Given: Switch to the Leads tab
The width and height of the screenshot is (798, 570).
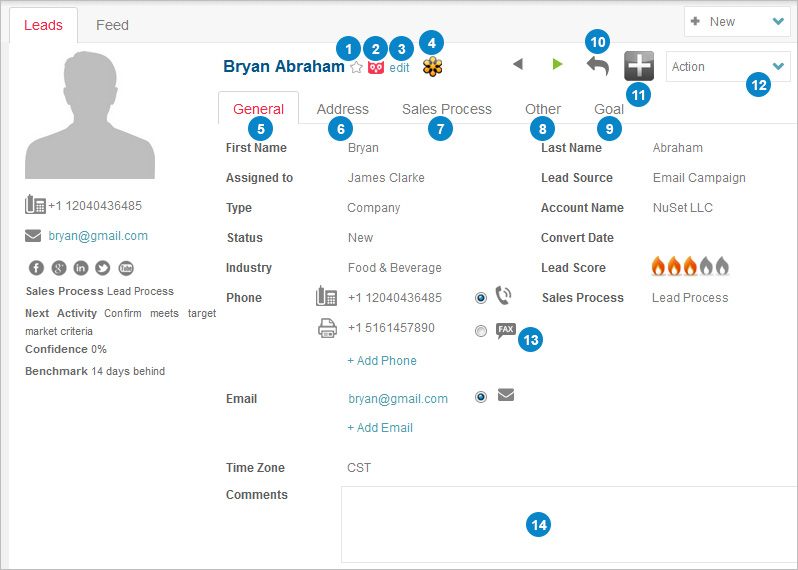Looking at the screenshot, I should click(43, 25).
